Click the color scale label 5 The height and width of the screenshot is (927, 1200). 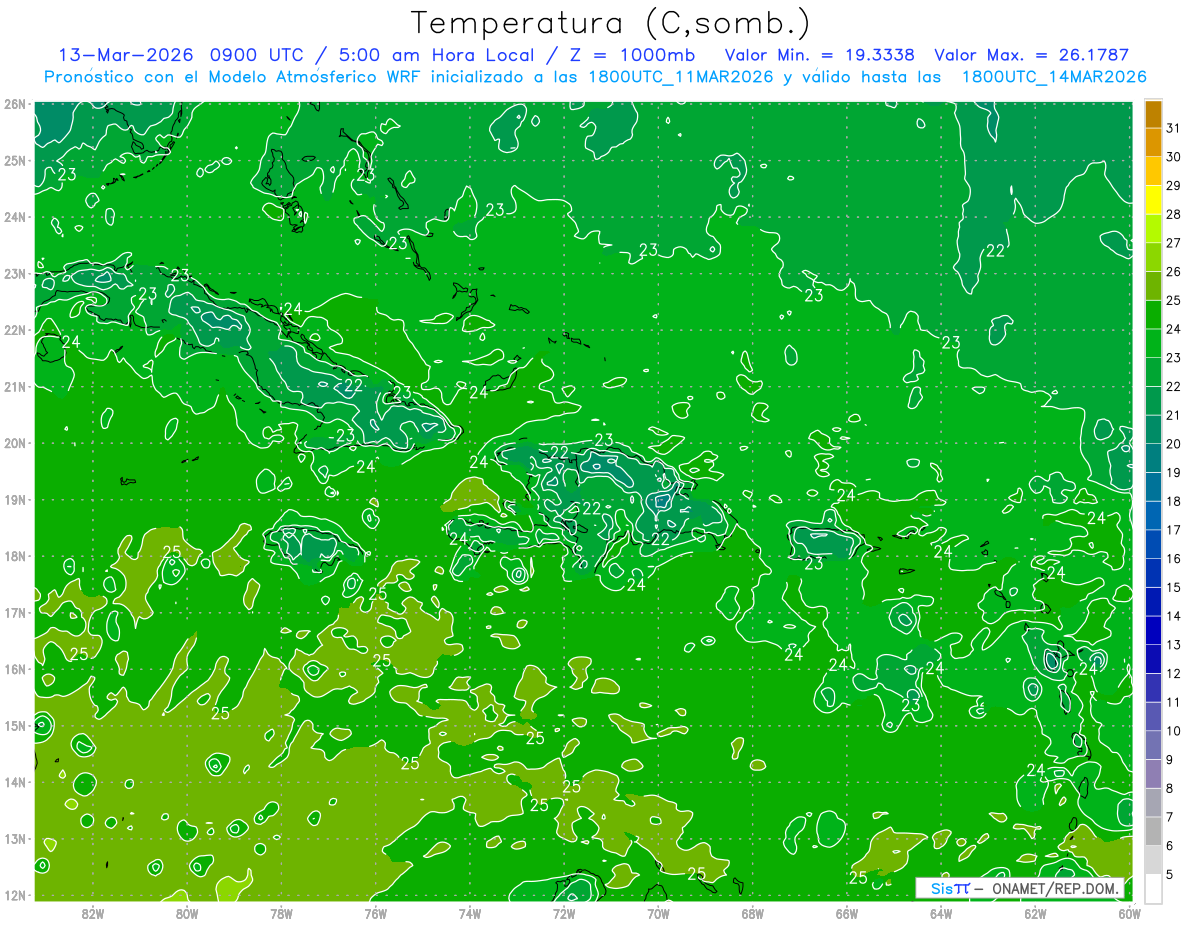point(1170,874)
